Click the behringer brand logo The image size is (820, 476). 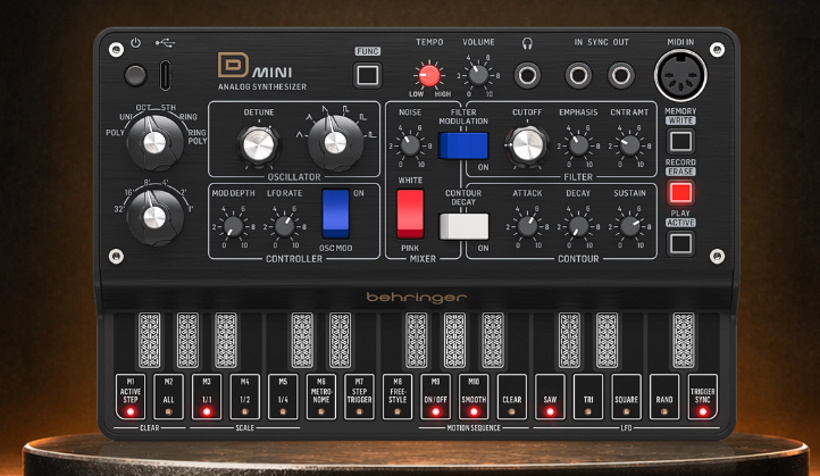point(416,298)
